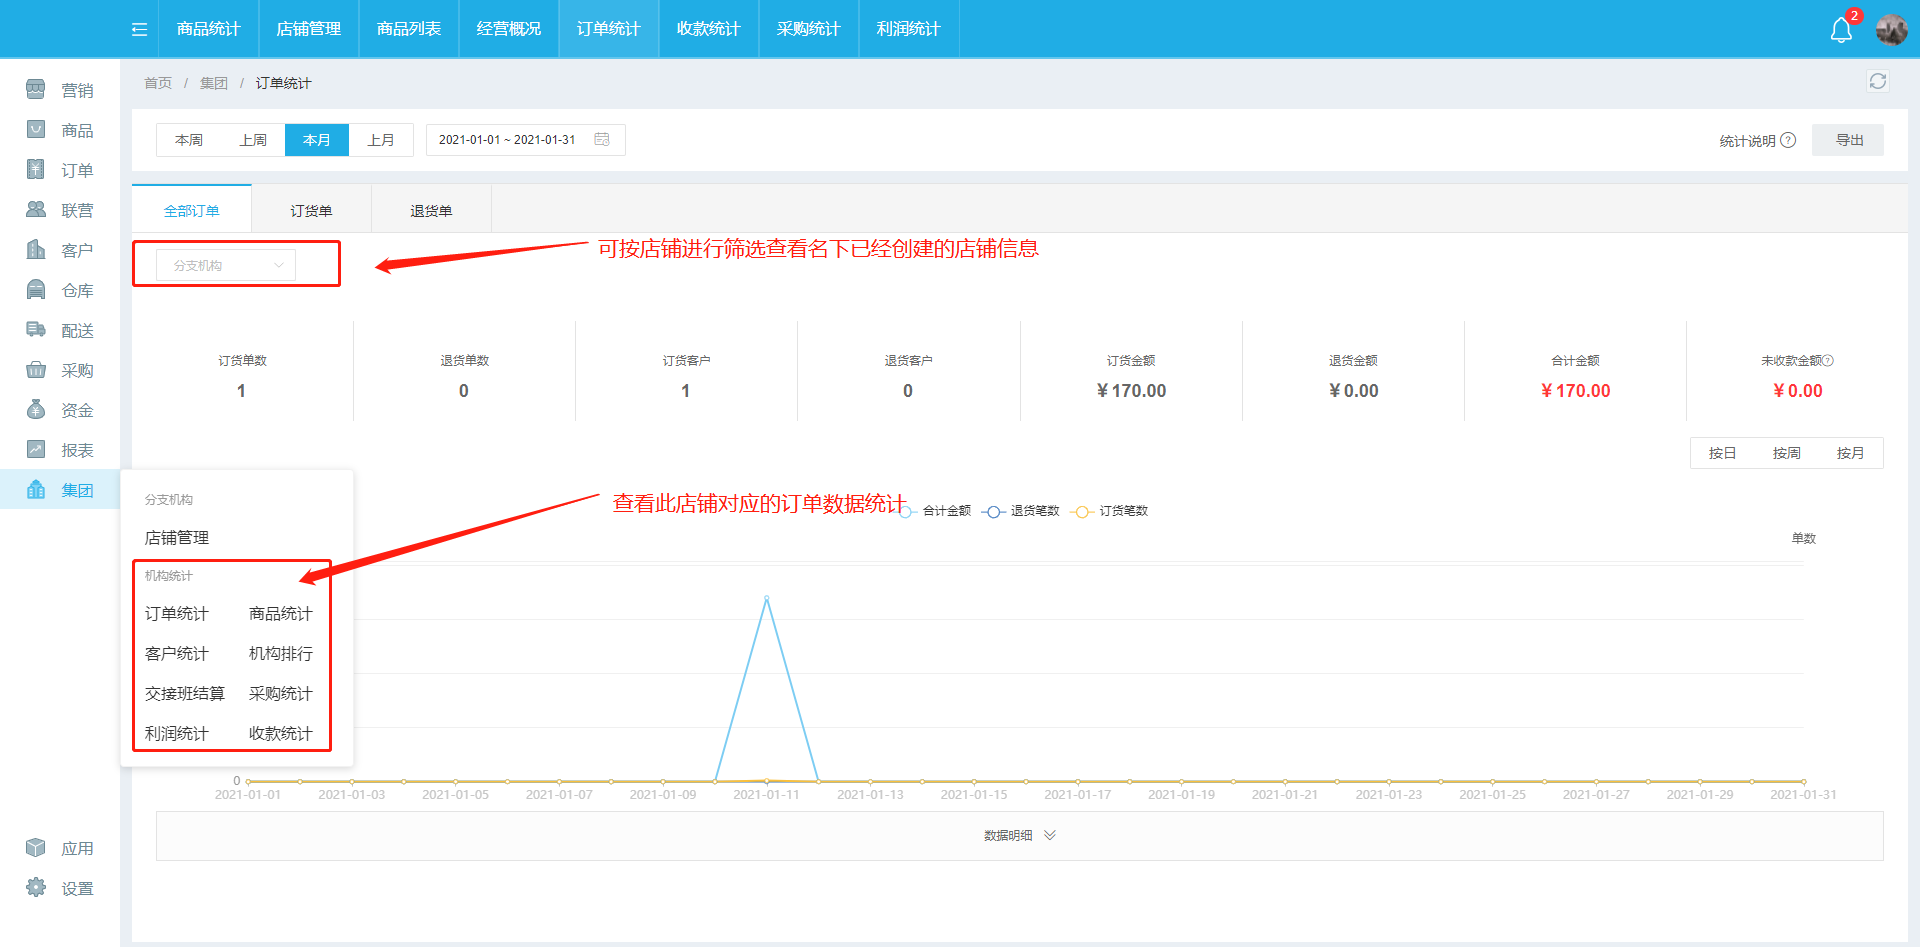Open the 配送 delivery truck icon
The width and height of the screenshot is (1920, 947).
pos(36,330)
